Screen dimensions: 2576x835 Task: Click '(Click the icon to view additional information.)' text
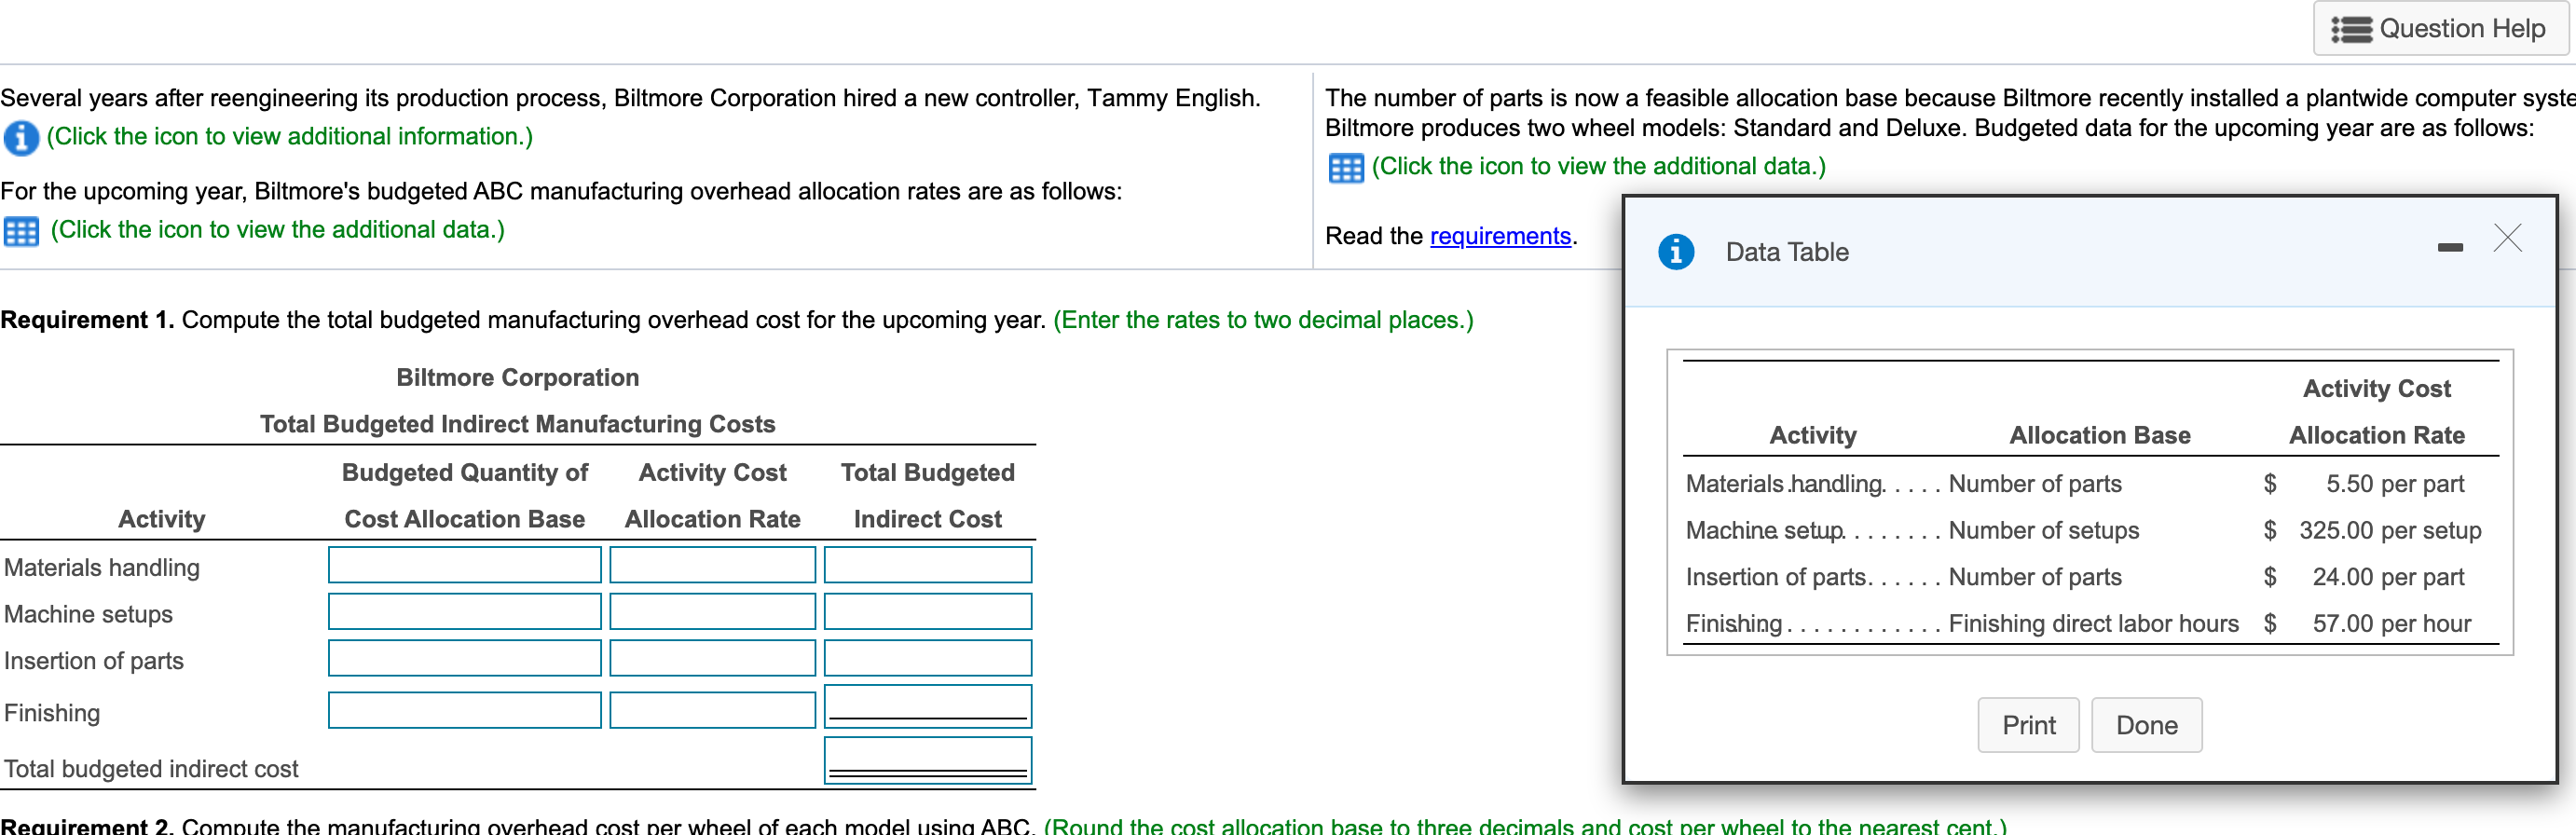pos(290,136)
